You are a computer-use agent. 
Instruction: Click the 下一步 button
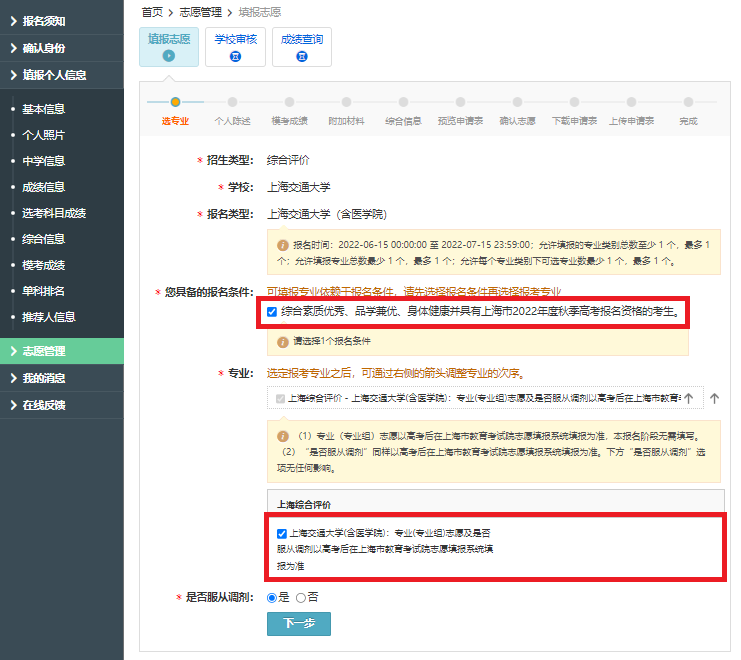[x=299, y=624]
